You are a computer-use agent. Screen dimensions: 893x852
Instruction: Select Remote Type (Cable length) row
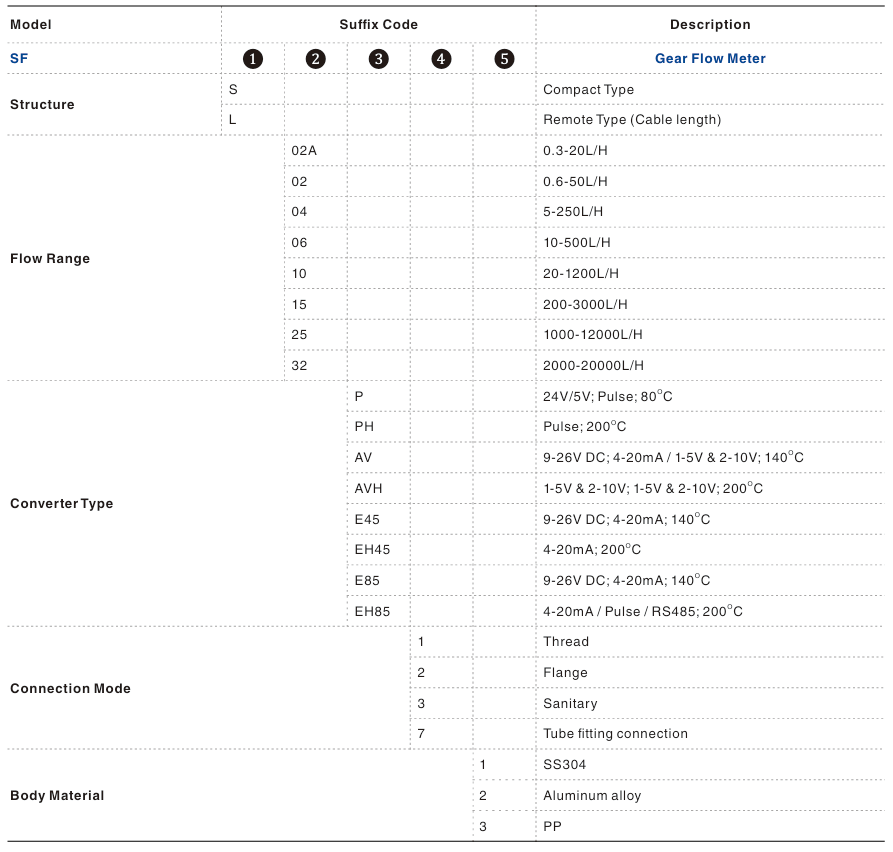click(631, 120)
